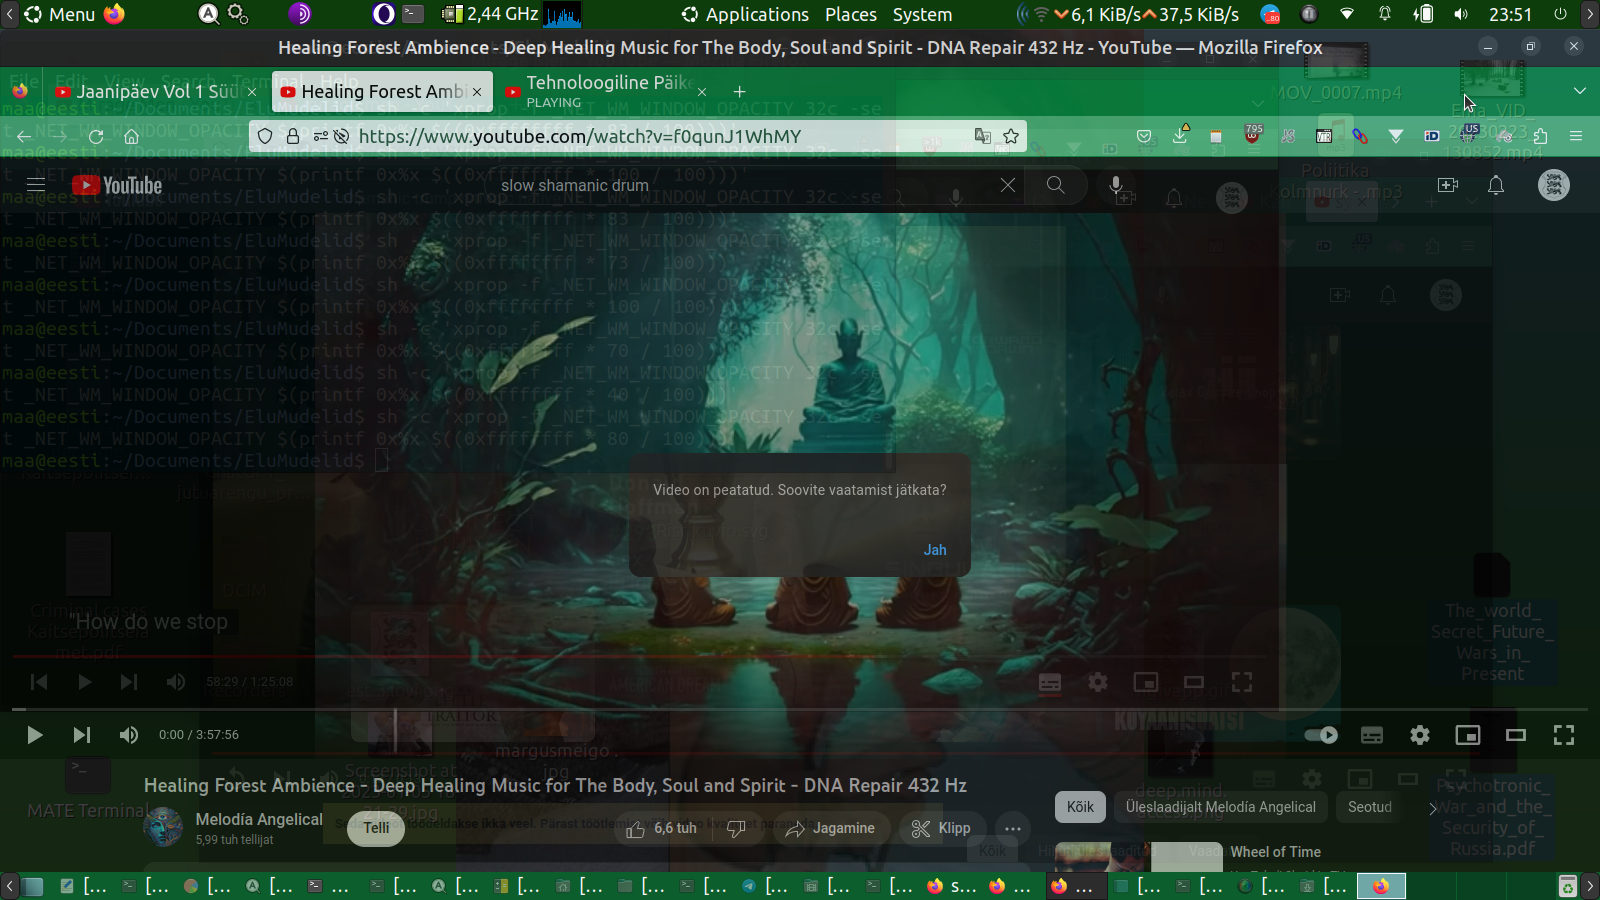
Task: Run the YouTube search with the magnifier icon
Action: pyautogui.click(x=1055, y=185)
